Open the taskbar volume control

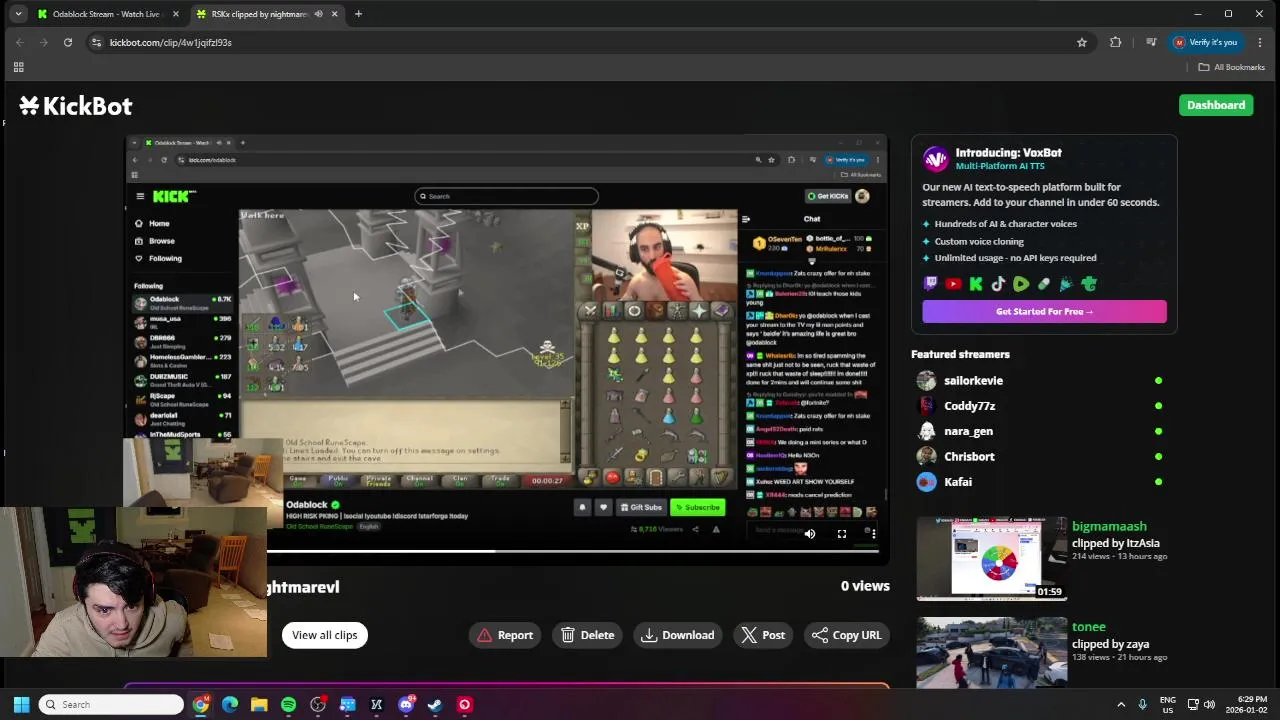(1209, 705)
